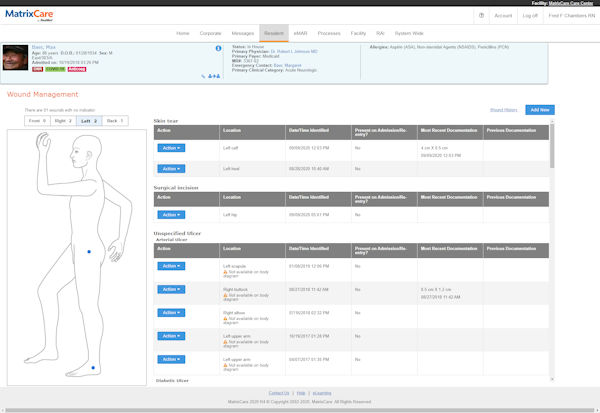Open resident name Baer, Max link
This screenshot has width=600, height=413.
tap(44, 47)
